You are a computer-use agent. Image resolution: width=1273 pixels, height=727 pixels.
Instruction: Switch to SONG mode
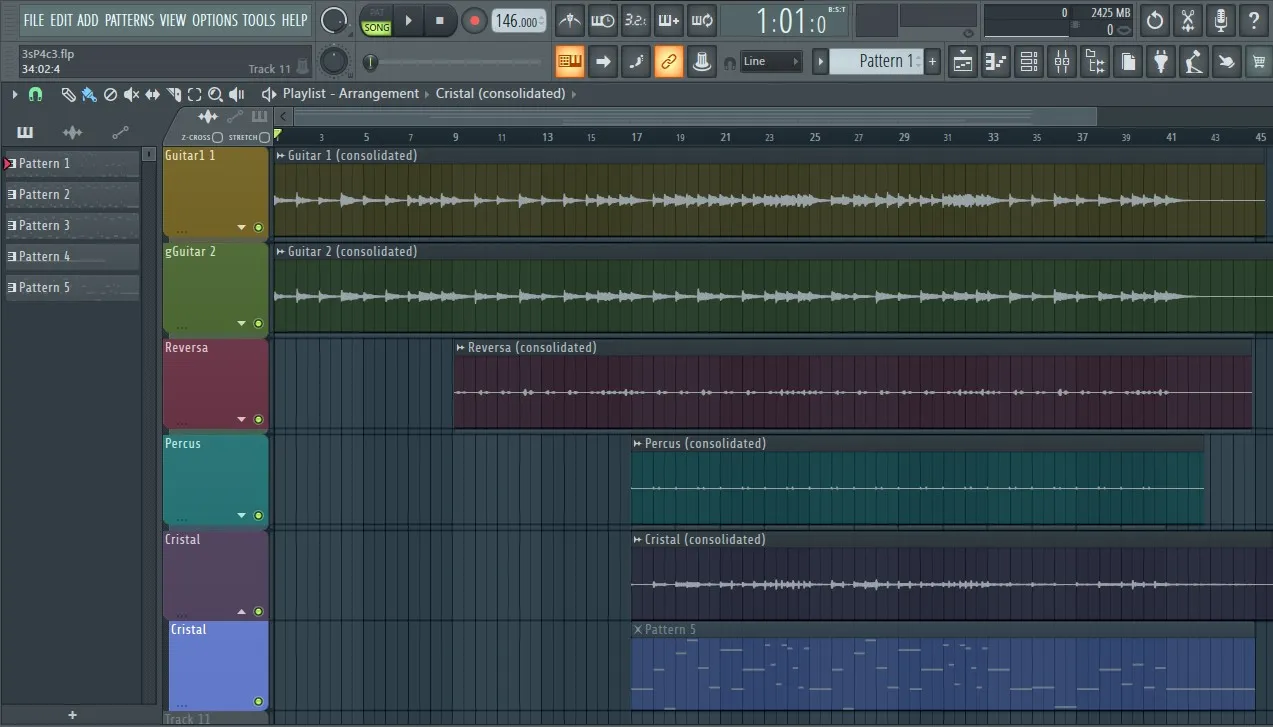tap(377, 28)
